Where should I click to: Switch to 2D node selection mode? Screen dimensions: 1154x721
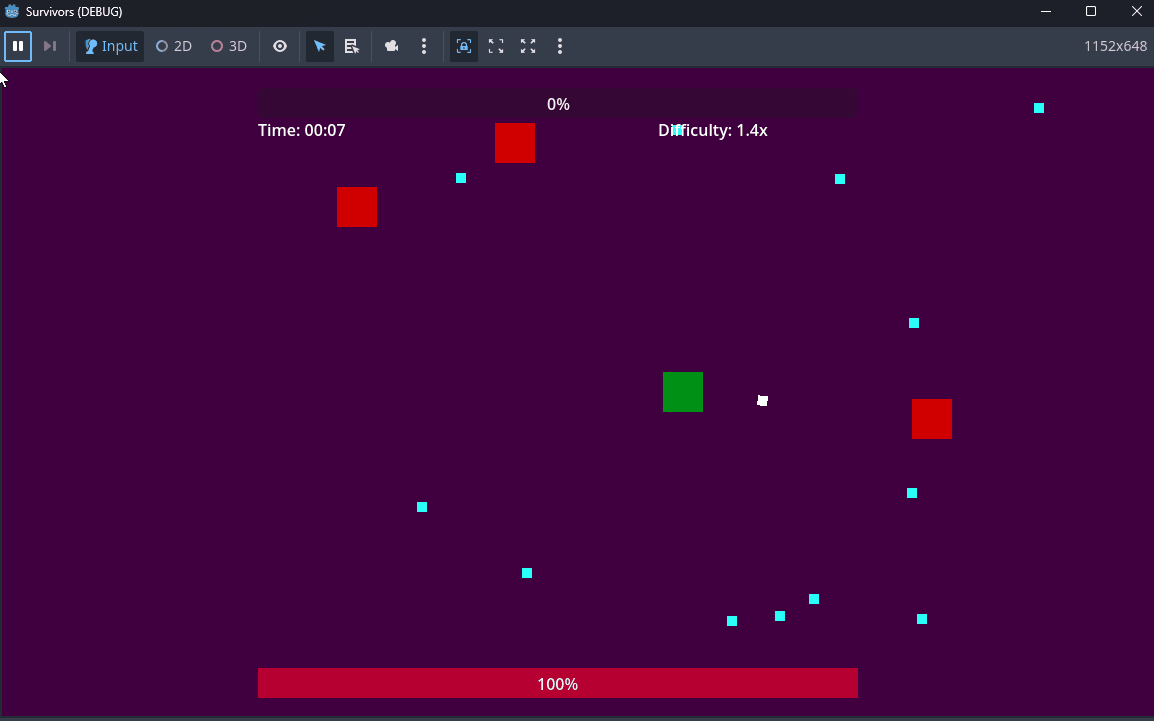(174, 46)
